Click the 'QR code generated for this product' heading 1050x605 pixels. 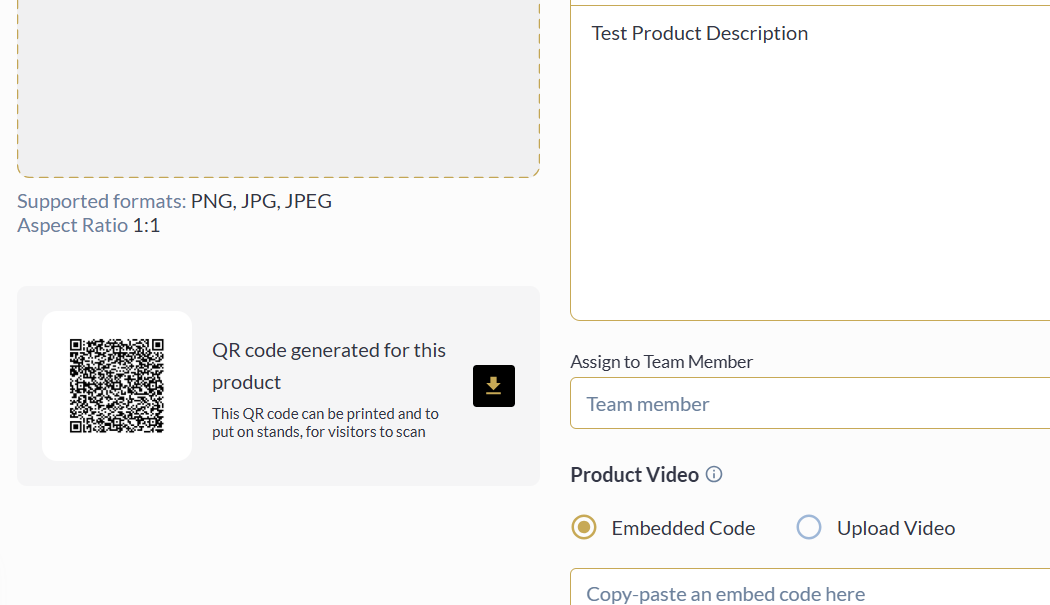(x=329, y=366)
